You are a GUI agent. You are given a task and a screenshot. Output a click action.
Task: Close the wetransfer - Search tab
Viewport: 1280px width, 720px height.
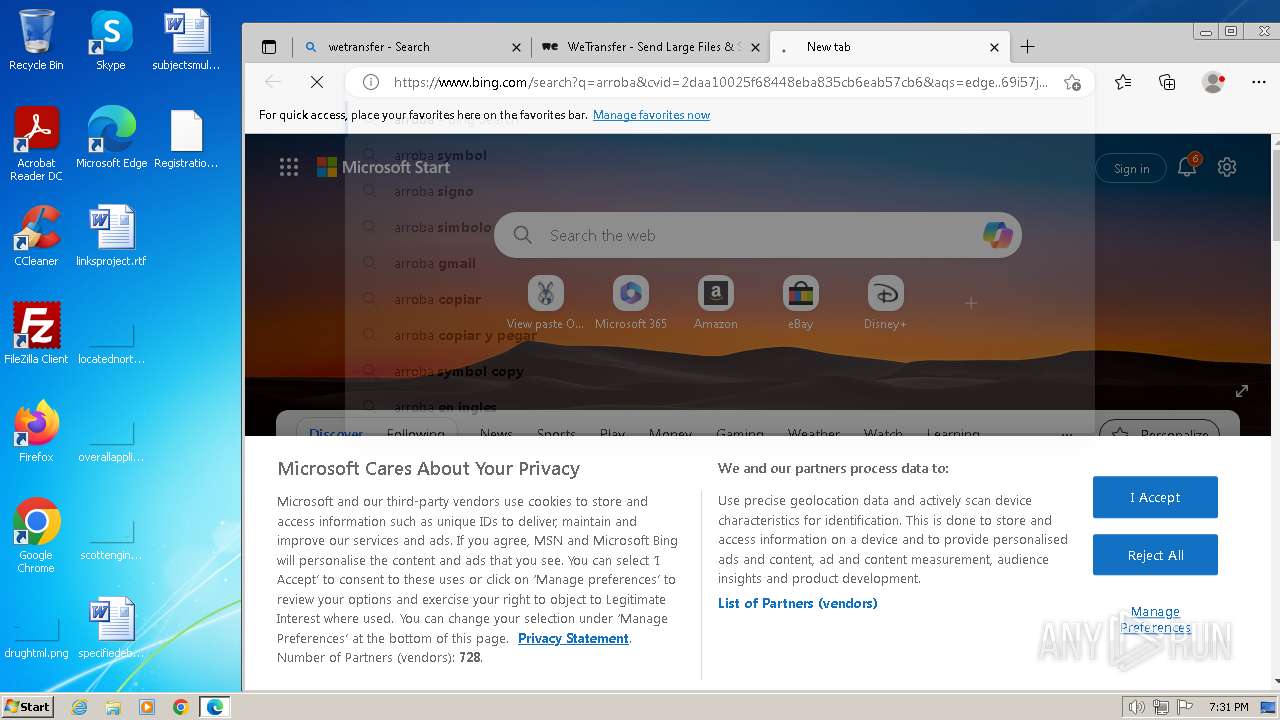(x=516, y=47)
